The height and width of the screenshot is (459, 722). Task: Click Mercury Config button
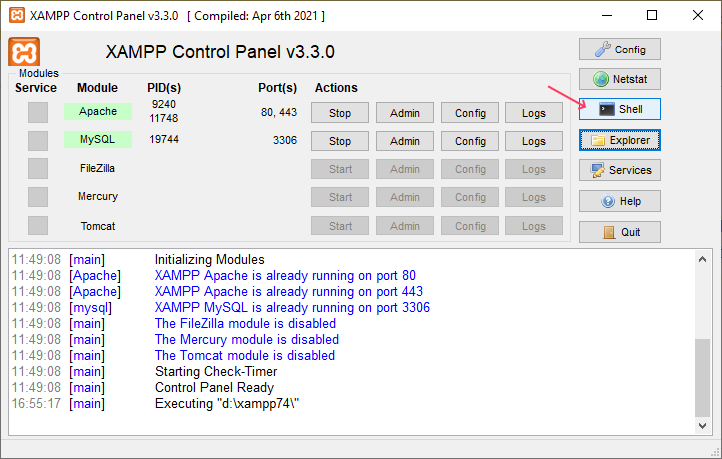470,197
